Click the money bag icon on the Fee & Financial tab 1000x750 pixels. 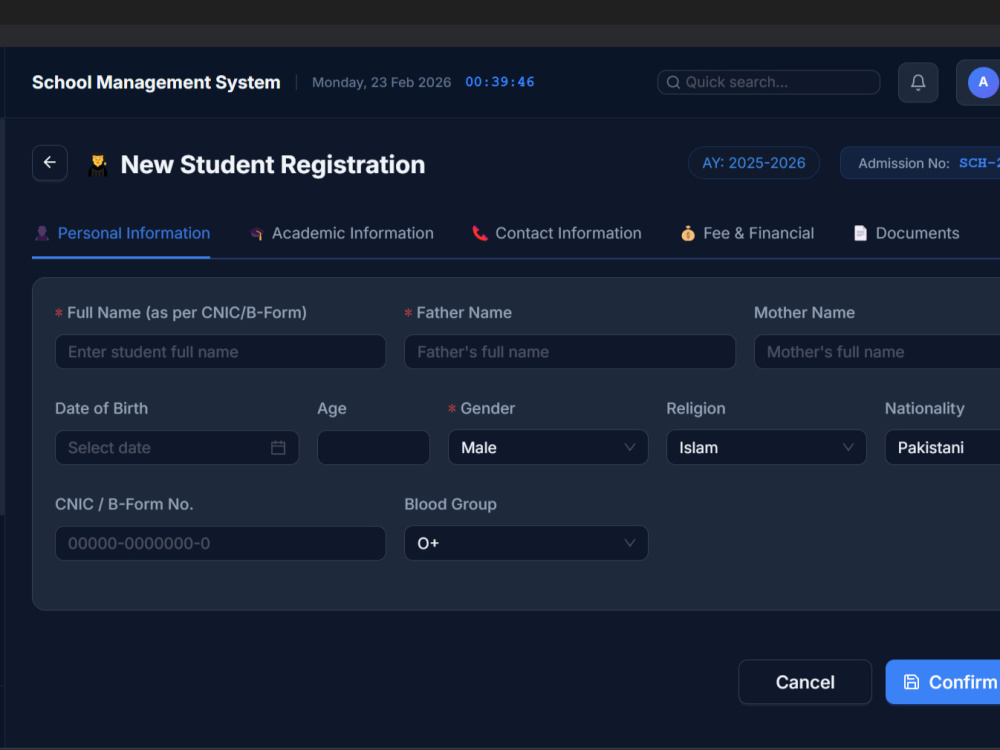click(688, 233)
